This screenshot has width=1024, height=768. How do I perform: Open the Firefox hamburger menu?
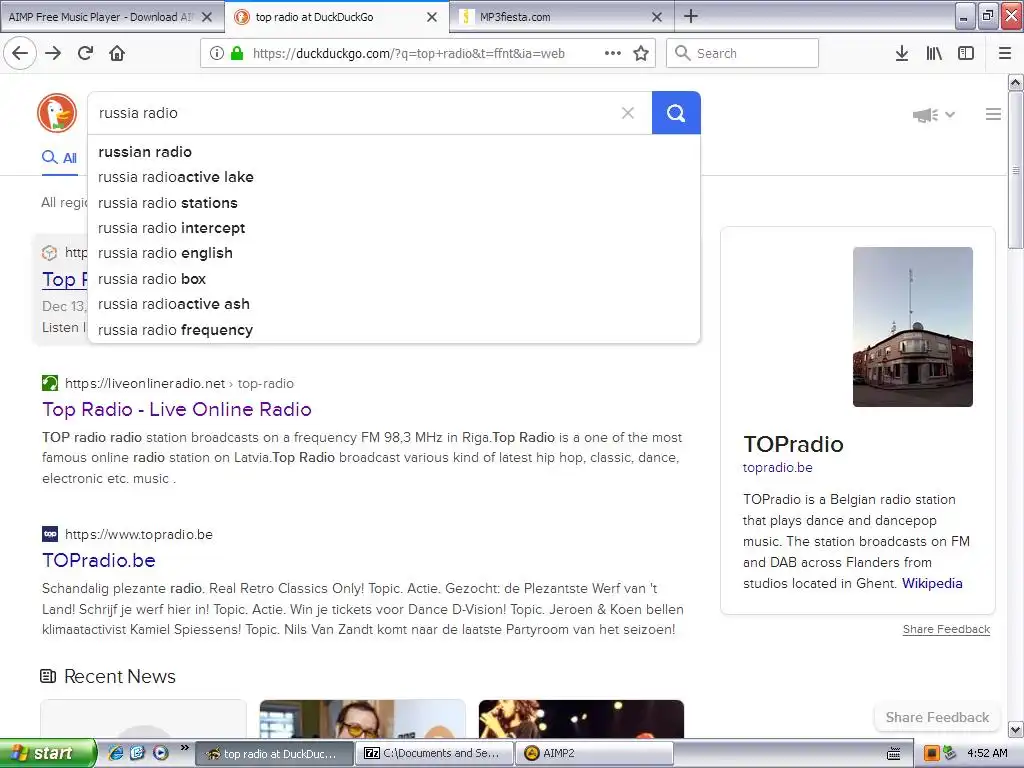pyautogui.click(x=1005, y=54)
